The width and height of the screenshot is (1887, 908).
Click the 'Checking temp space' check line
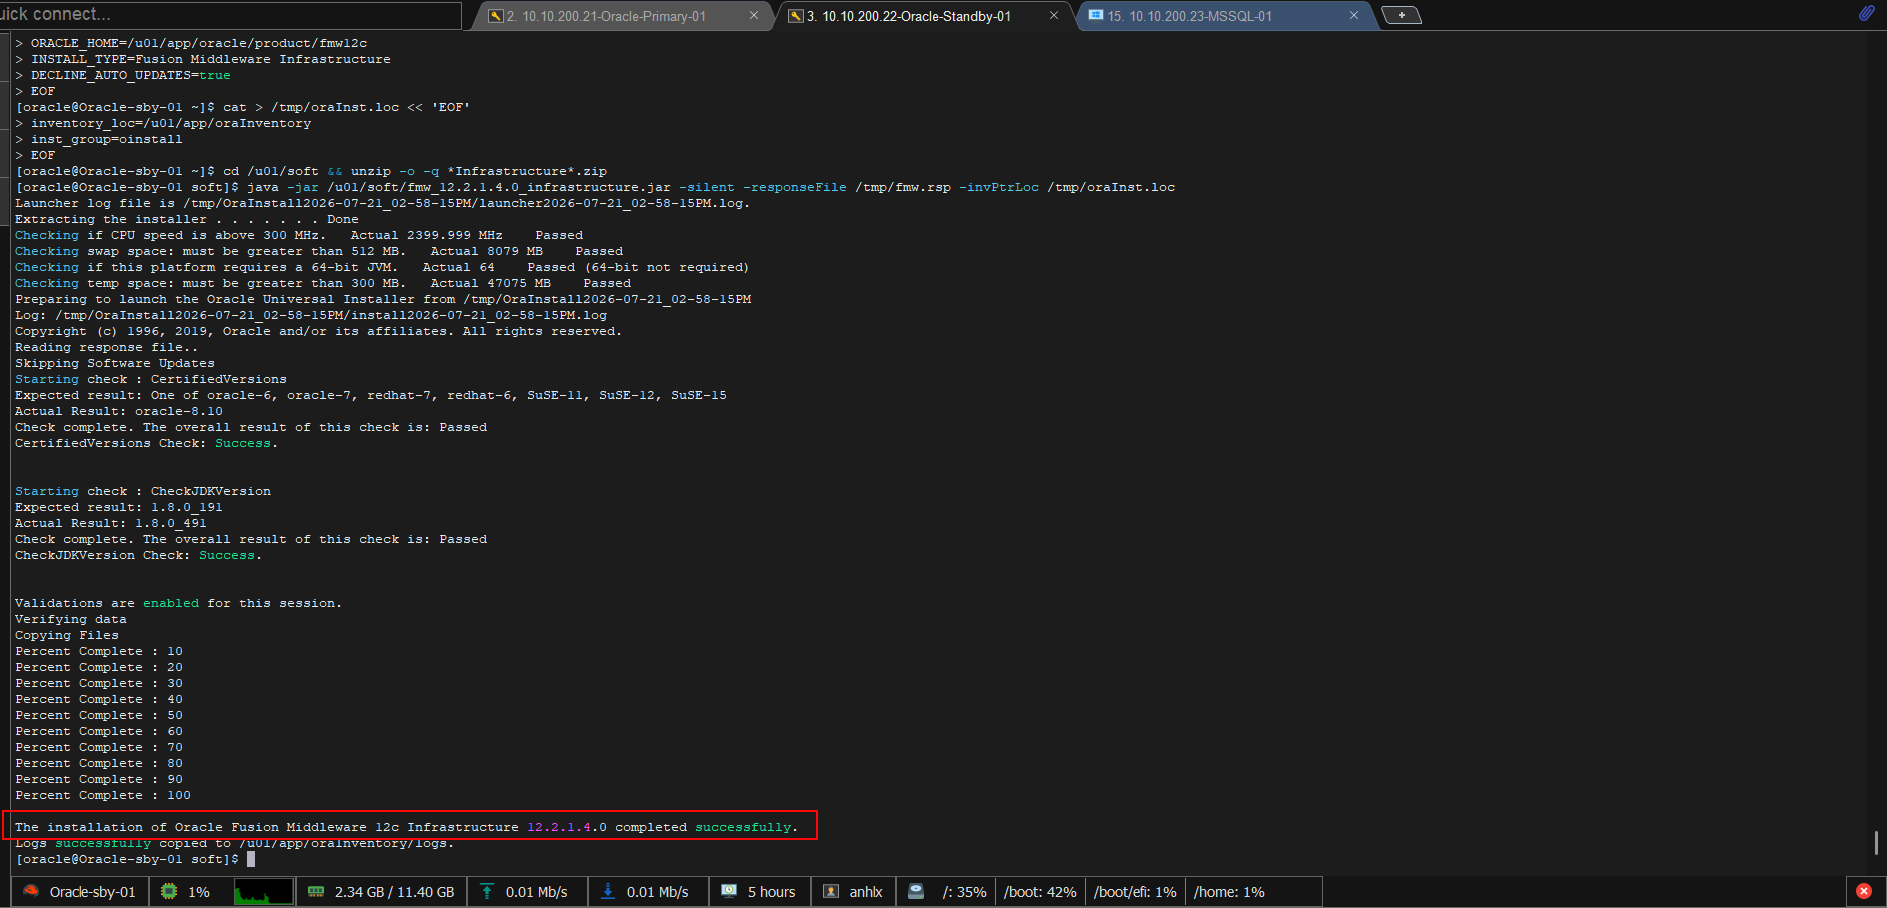point(322,283)
